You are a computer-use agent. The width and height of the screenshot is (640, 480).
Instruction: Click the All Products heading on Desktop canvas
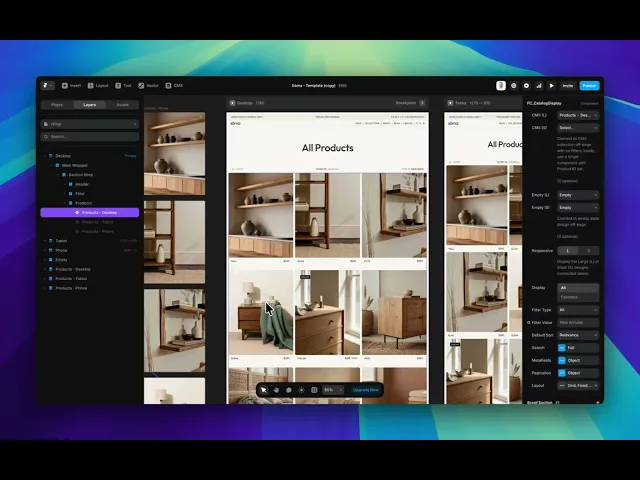point(328,148)
